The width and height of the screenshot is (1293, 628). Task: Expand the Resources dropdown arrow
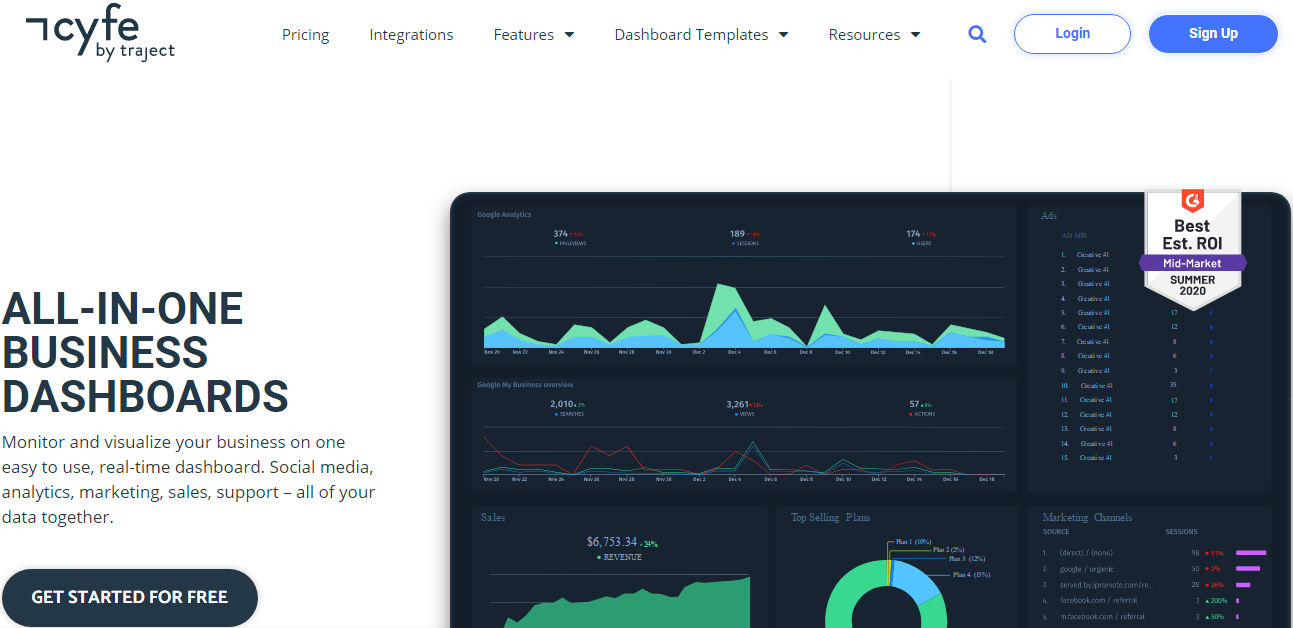click(x=915, y=35)
